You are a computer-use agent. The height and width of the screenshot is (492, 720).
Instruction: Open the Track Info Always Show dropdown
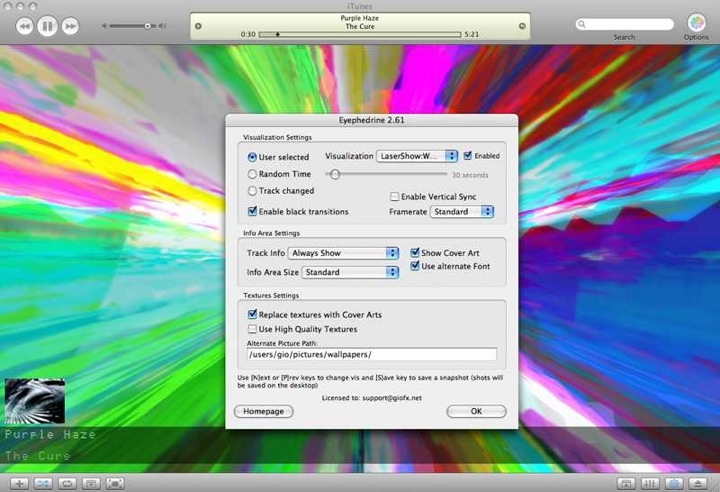343,253
